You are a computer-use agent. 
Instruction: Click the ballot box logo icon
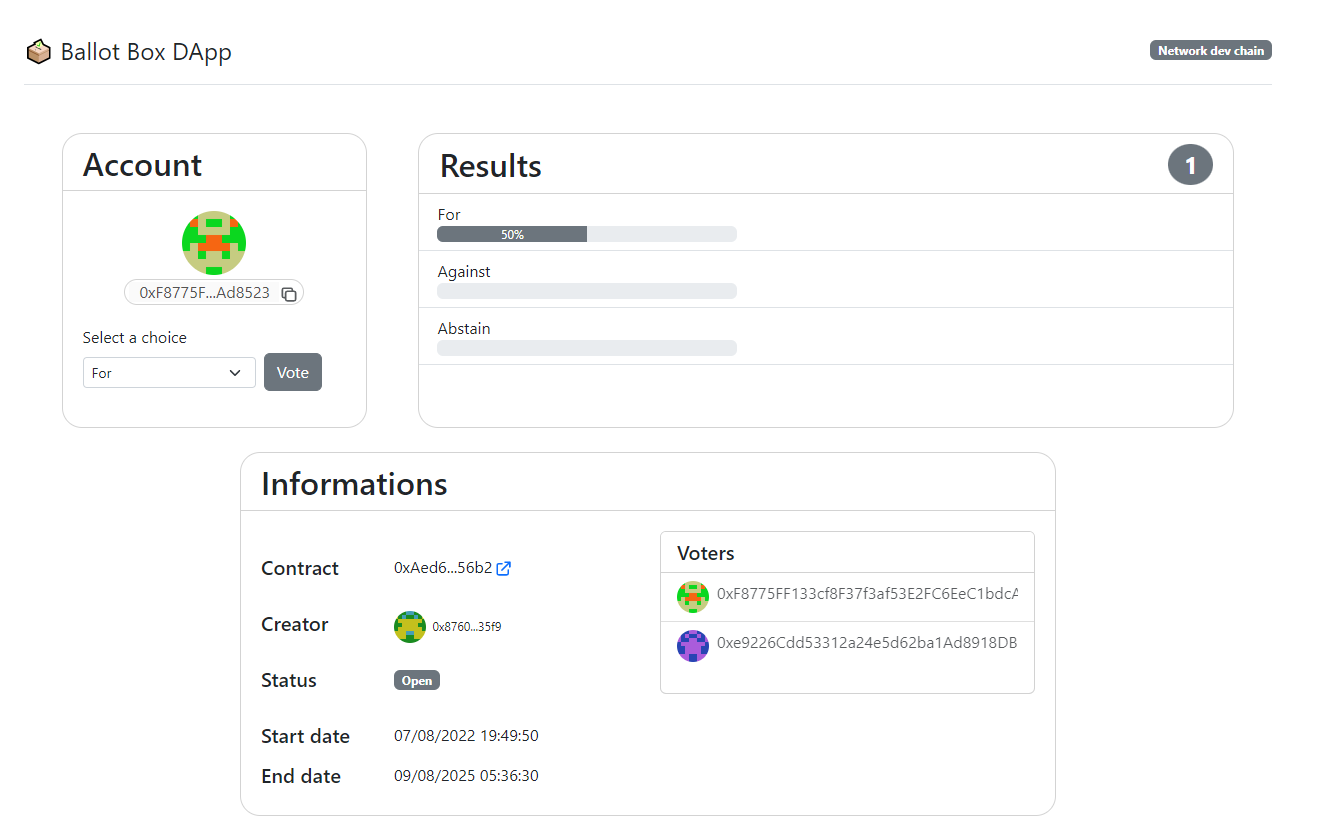coord(38,51)
